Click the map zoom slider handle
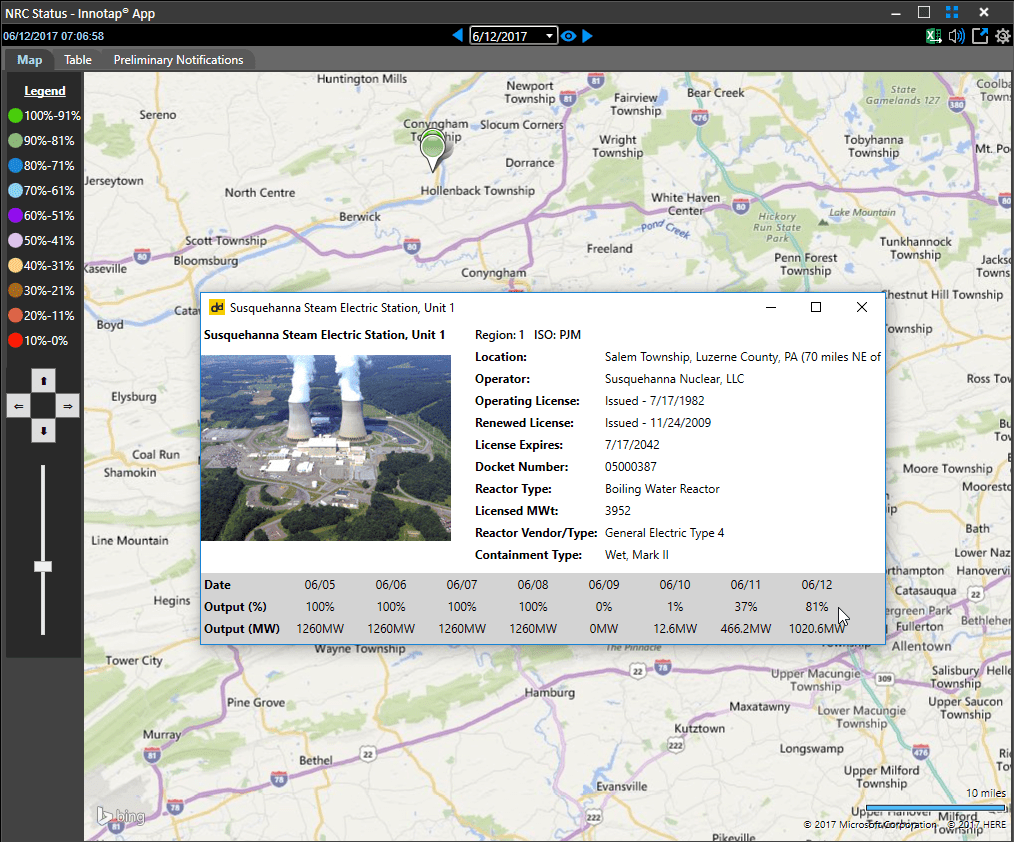The width and height of the screenshot is (1014, 842). click(x=43, y=567)
